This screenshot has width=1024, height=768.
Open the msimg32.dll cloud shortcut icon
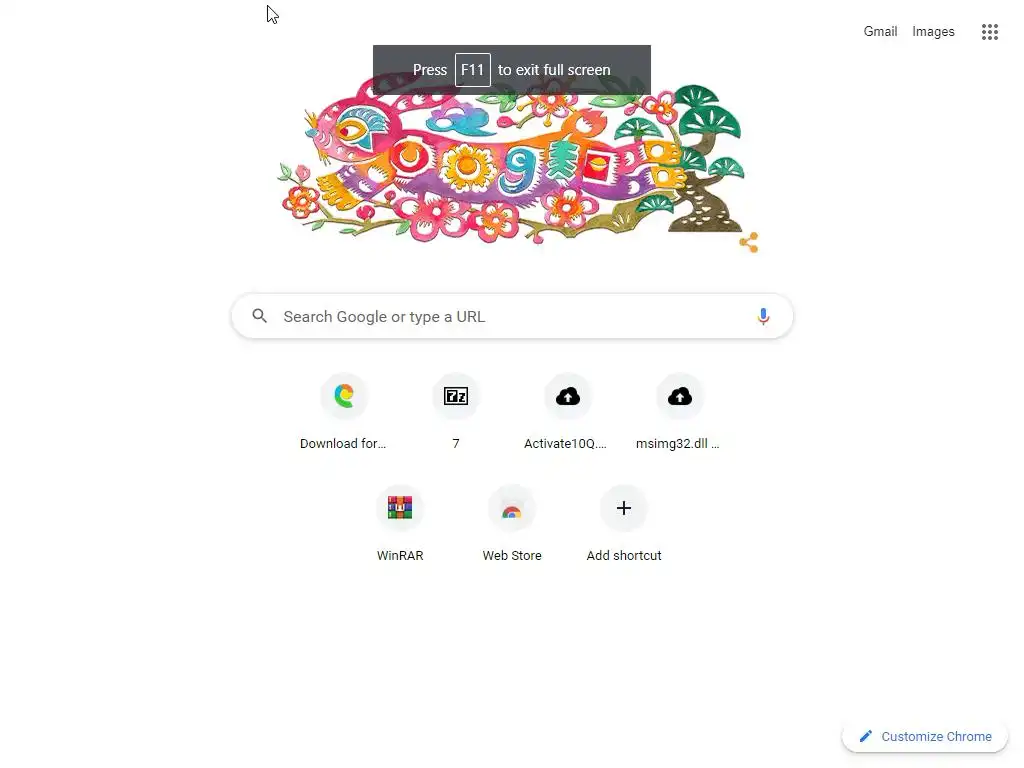(680, 396)
